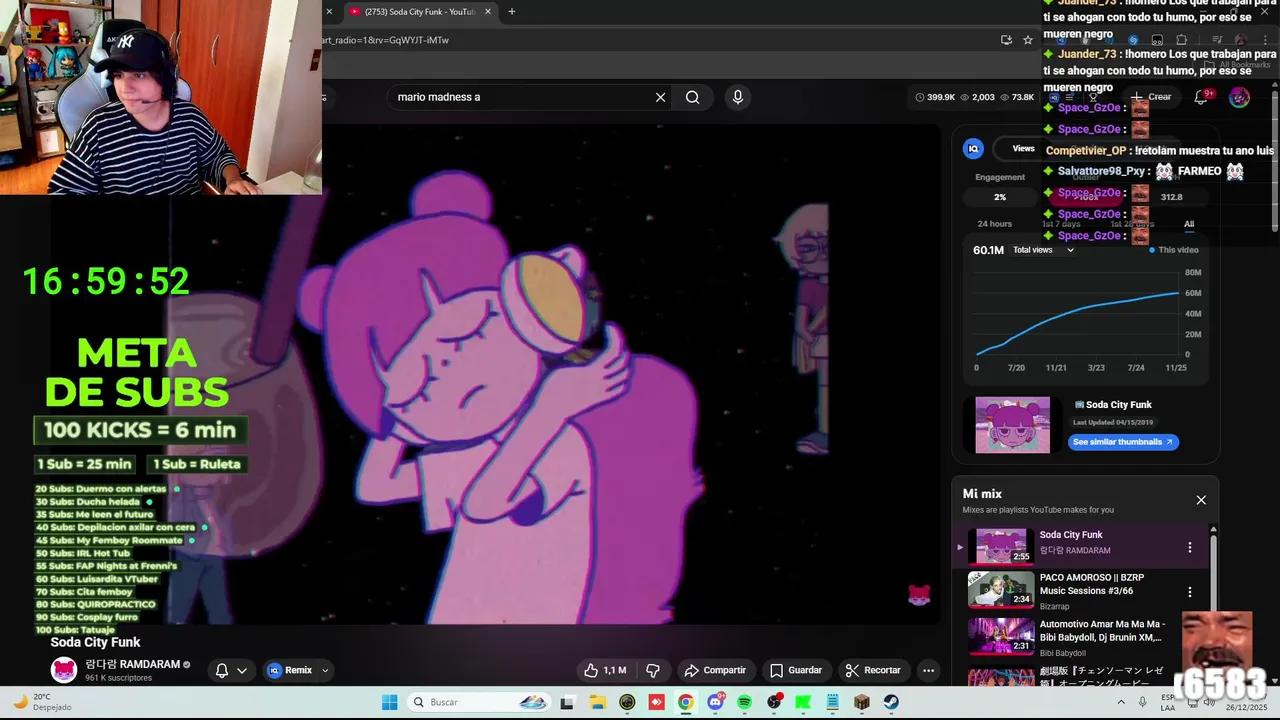Open YouTube notifications bell

[x=1201, y=97]
